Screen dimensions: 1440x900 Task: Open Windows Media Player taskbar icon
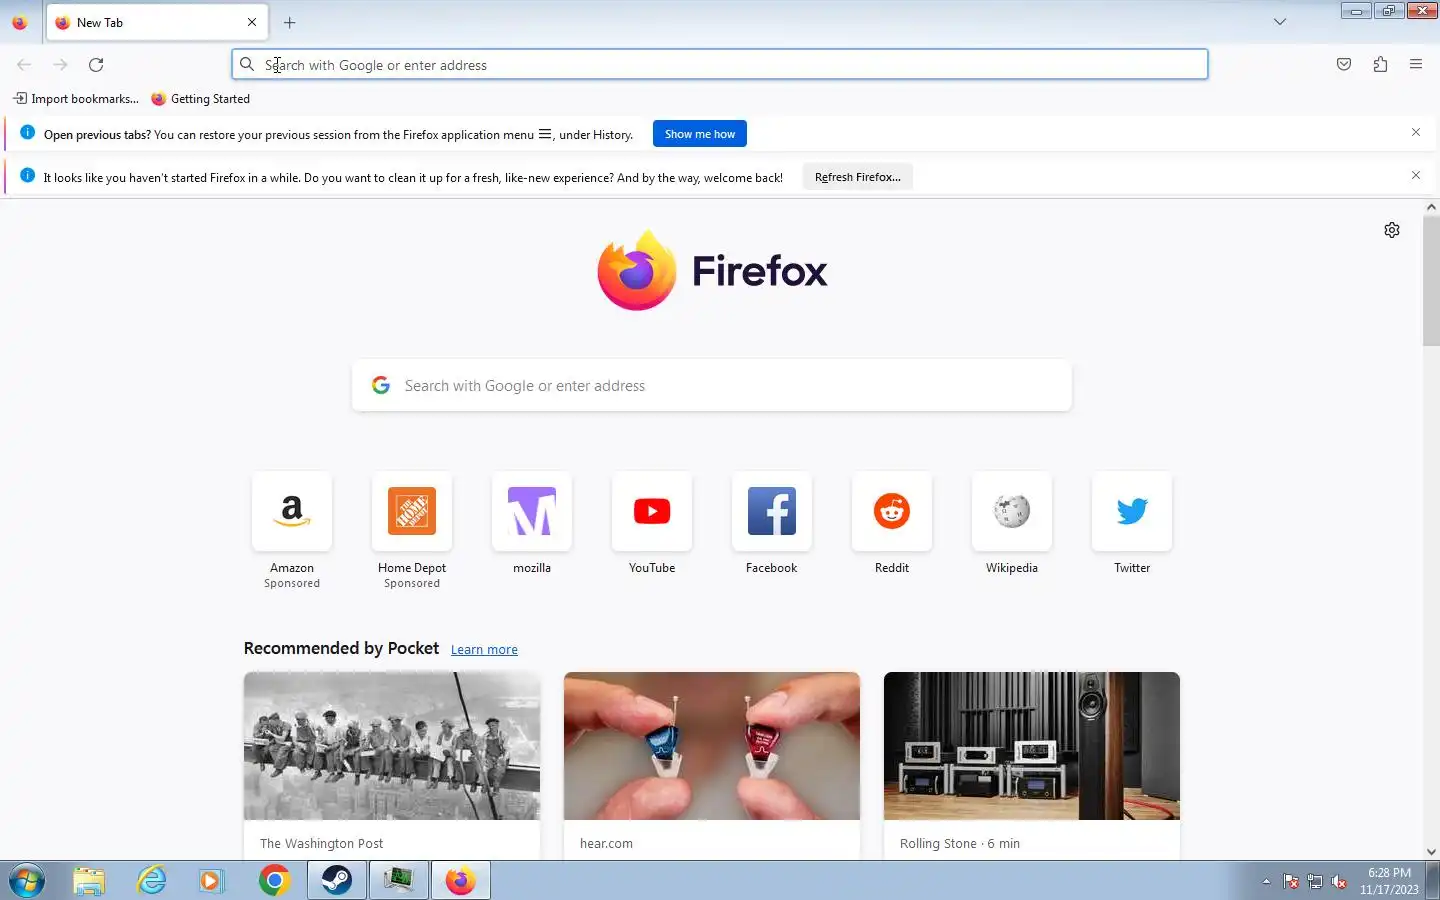coord(211,881)
